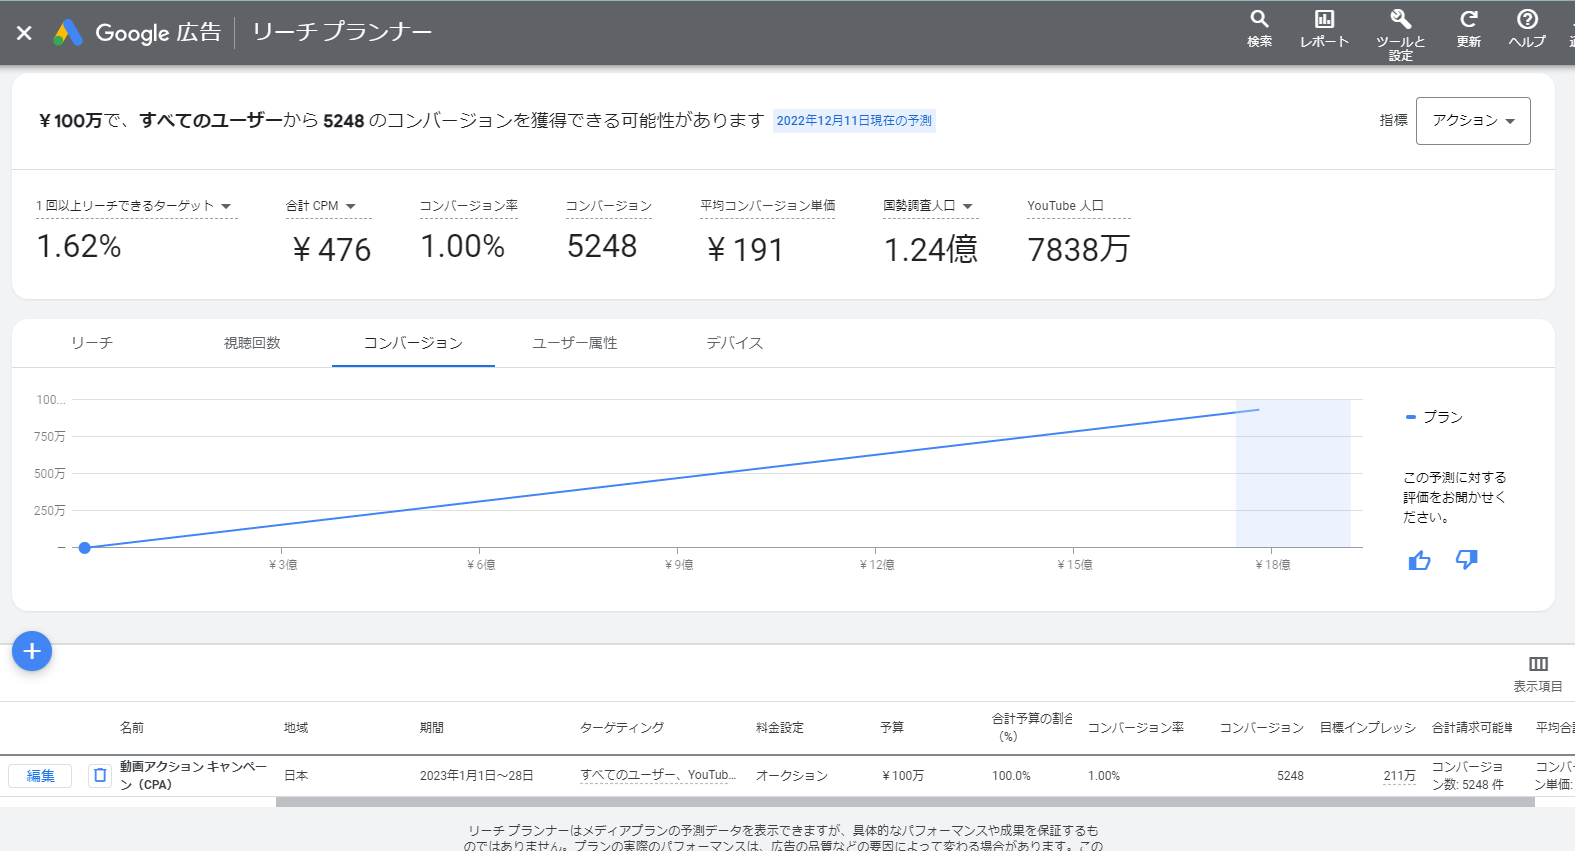The height and width of the screenshot is (851, 1575).
Task: Click the horizontal table scrollbar
Action: [905, 802]
